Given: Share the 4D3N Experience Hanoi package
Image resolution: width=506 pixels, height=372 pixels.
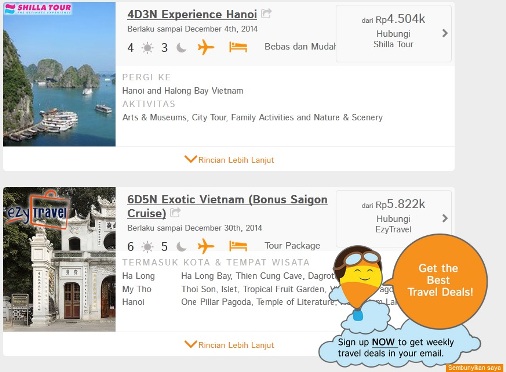Looking at the screenshot, I should tap(266, 13).
